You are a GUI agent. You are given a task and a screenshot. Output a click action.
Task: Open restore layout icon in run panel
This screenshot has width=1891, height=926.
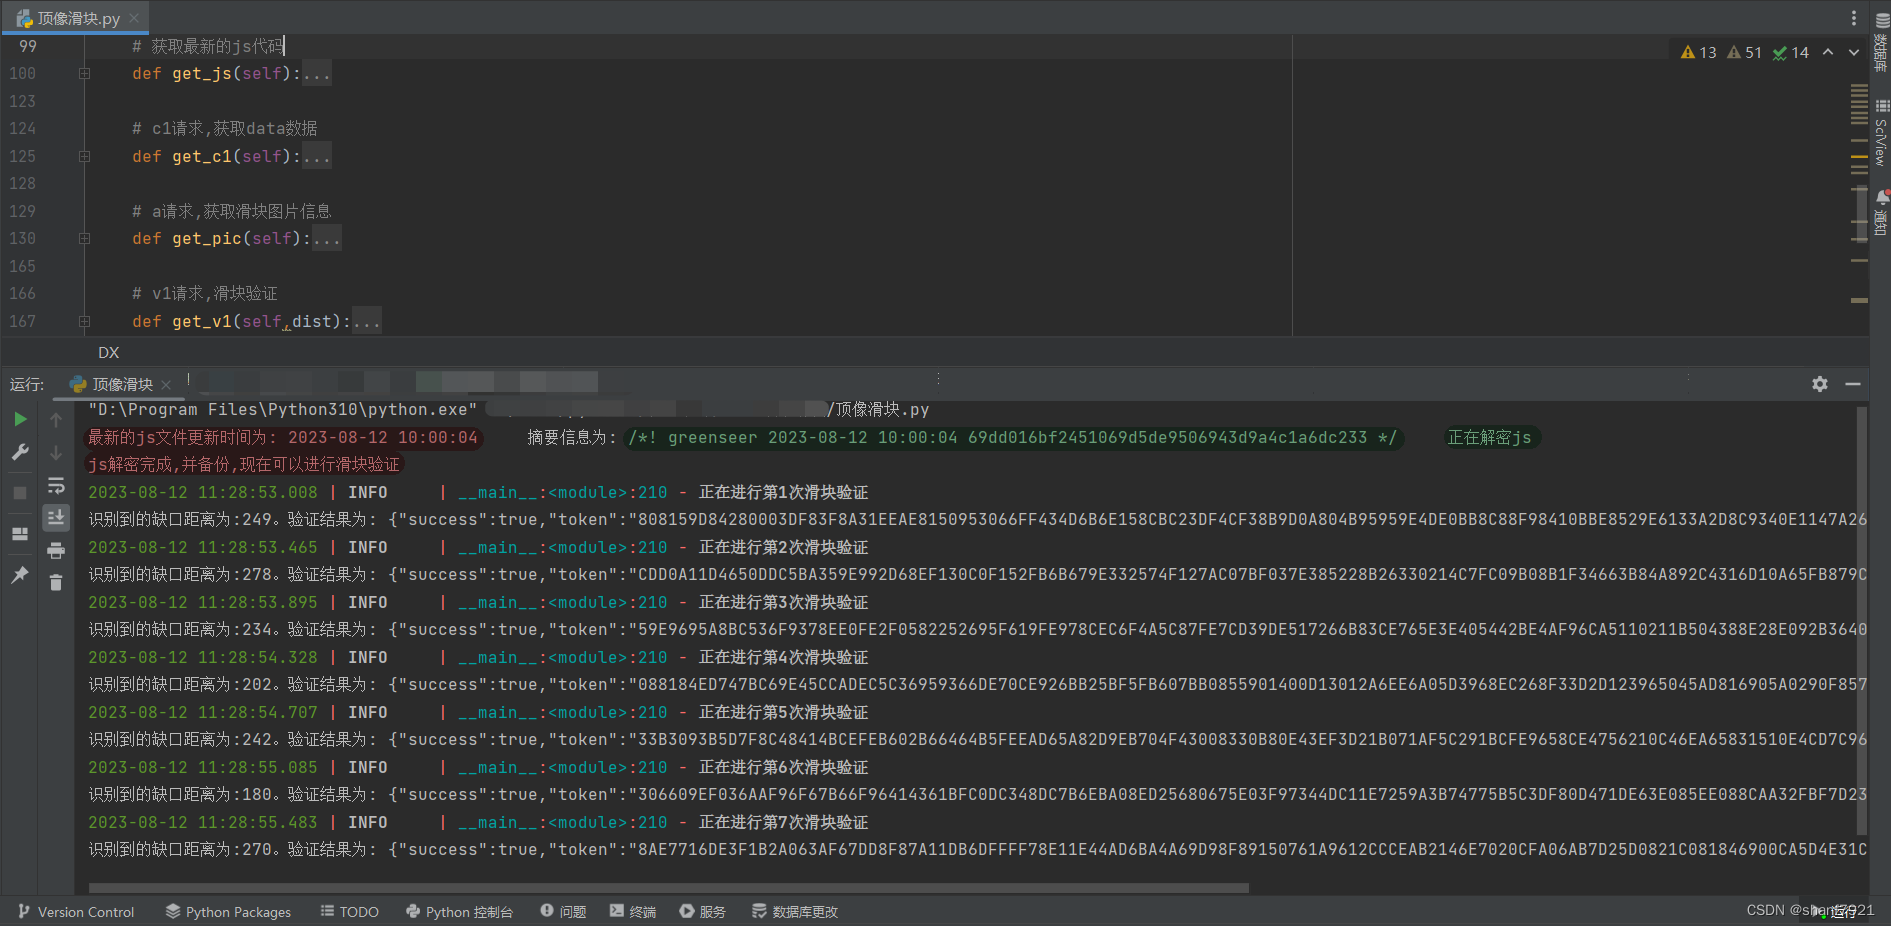click(20, 533)
